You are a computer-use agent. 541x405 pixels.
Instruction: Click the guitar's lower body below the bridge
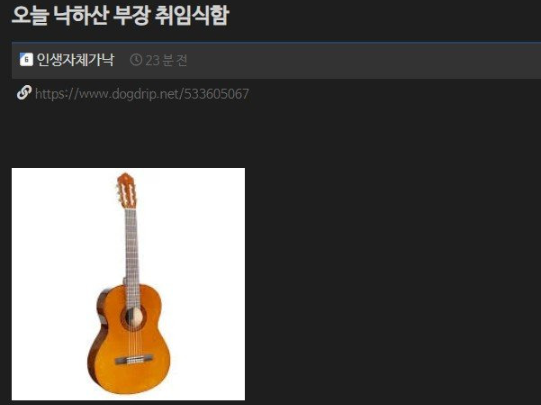(131, 379)
